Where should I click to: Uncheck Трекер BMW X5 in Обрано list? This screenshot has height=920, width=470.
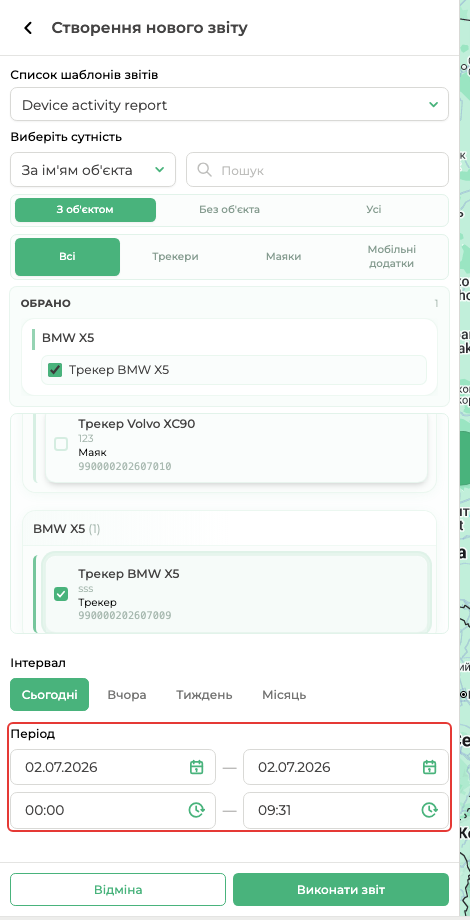55,370
